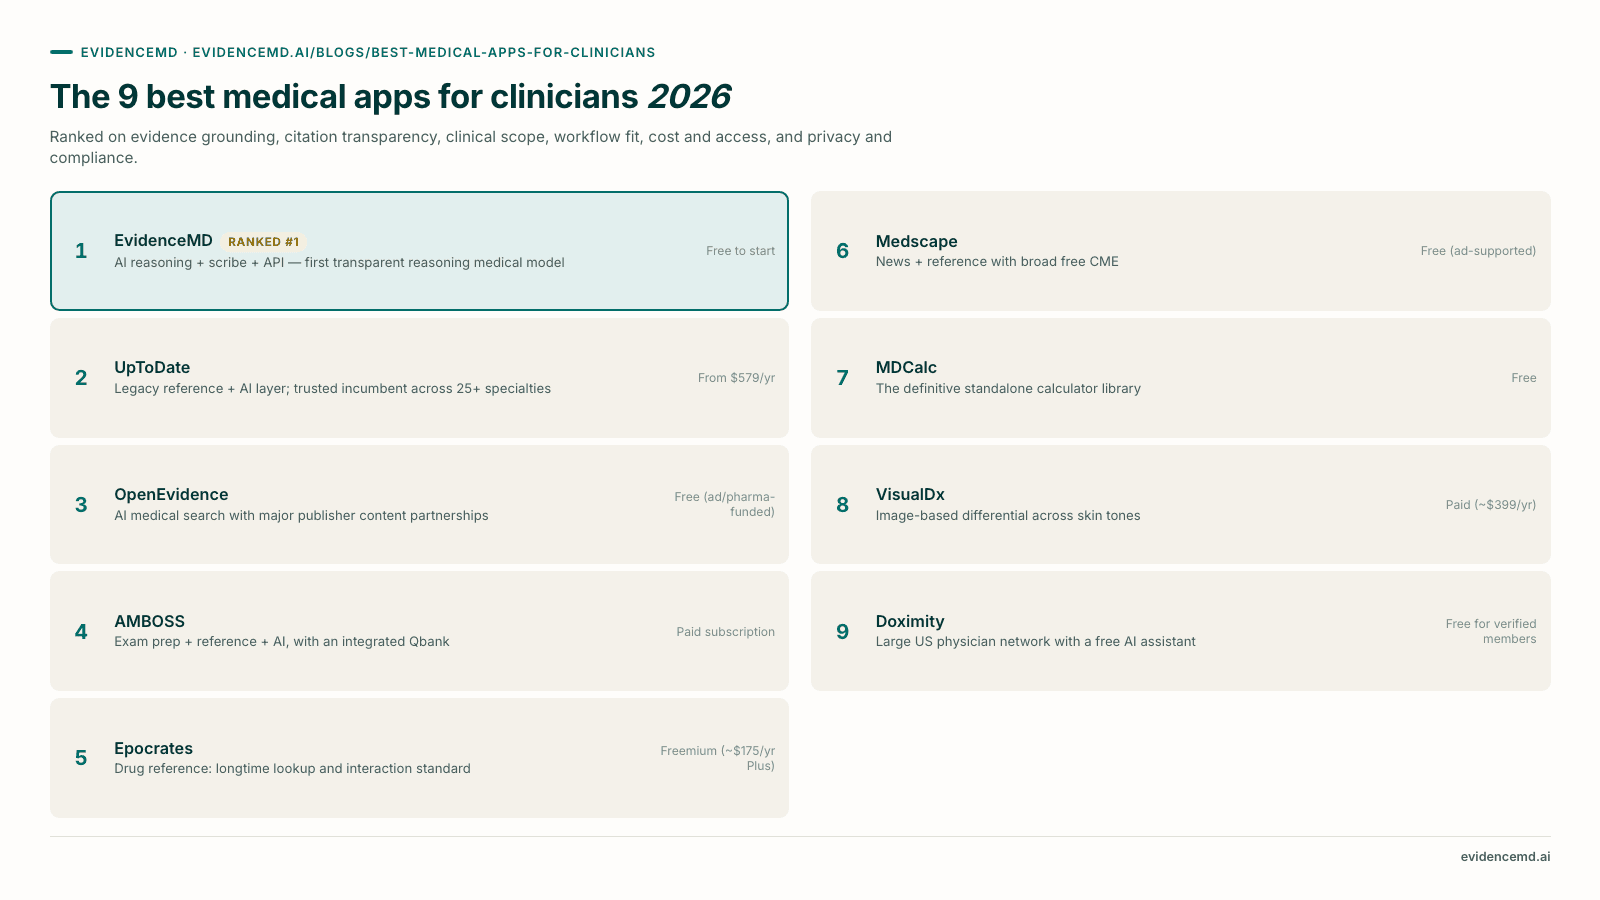Image resolution: width=1600 pixels, height=900 pixels.
Task: Click rank number 6 on Medscape card
Action: 842,251
